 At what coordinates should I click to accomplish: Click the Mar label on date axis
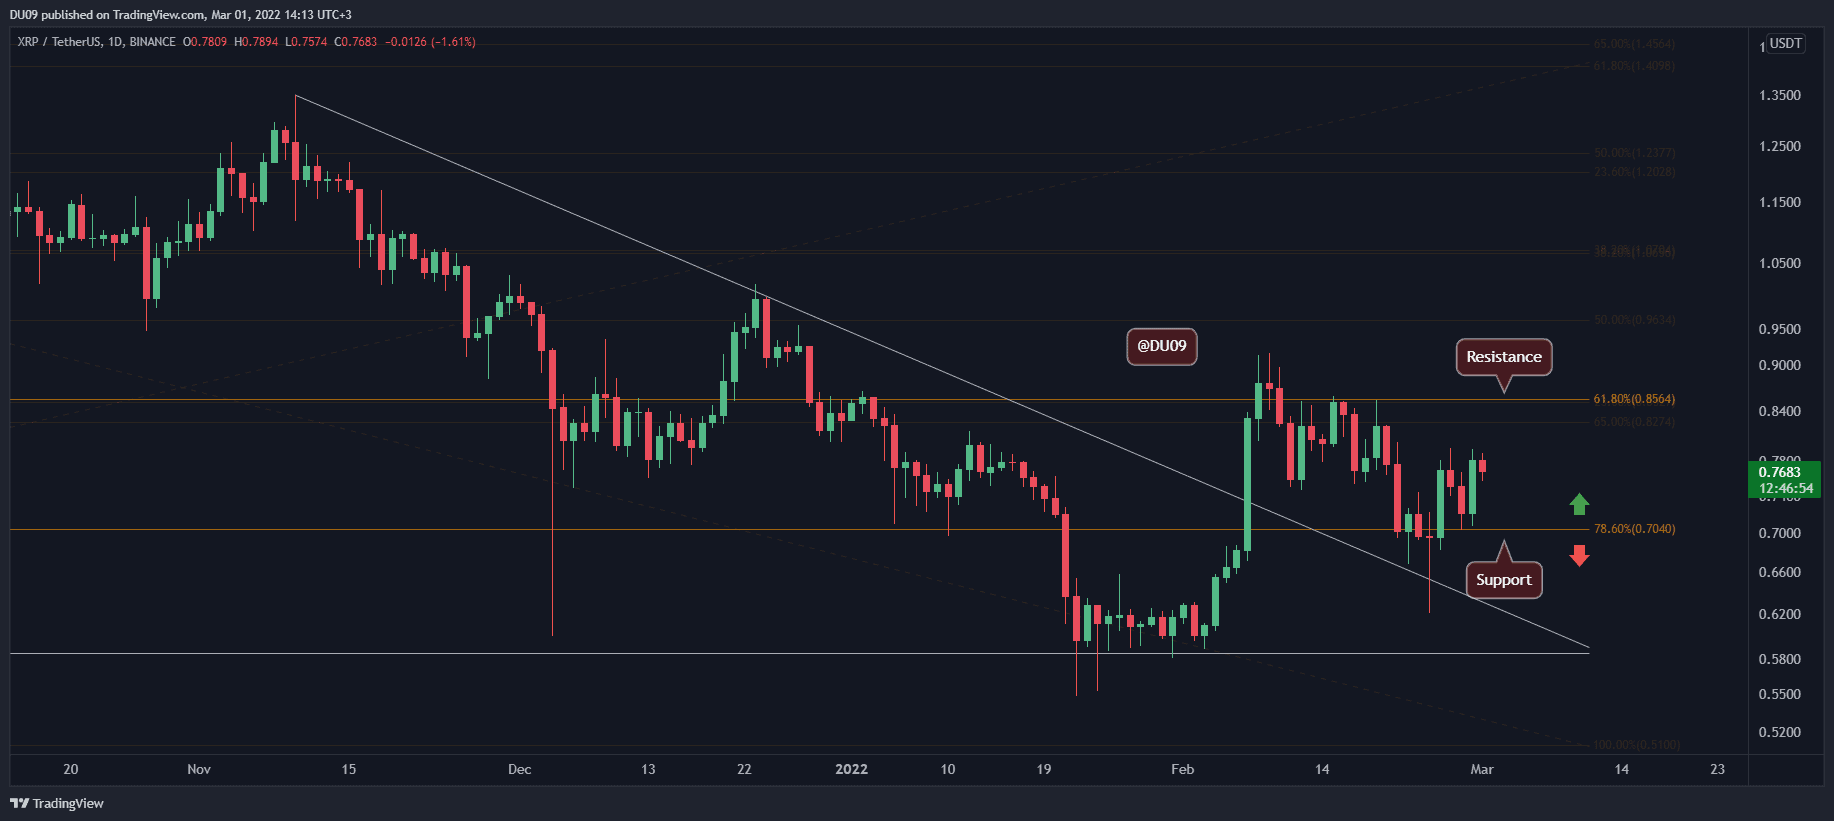(1481, 769)
